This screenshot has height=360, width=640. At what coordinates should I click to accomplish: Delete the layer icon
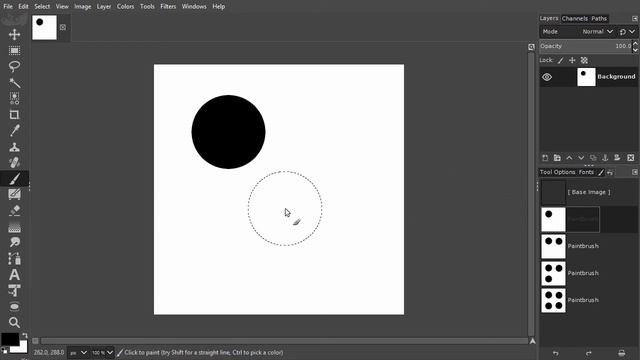coord(631,158)
